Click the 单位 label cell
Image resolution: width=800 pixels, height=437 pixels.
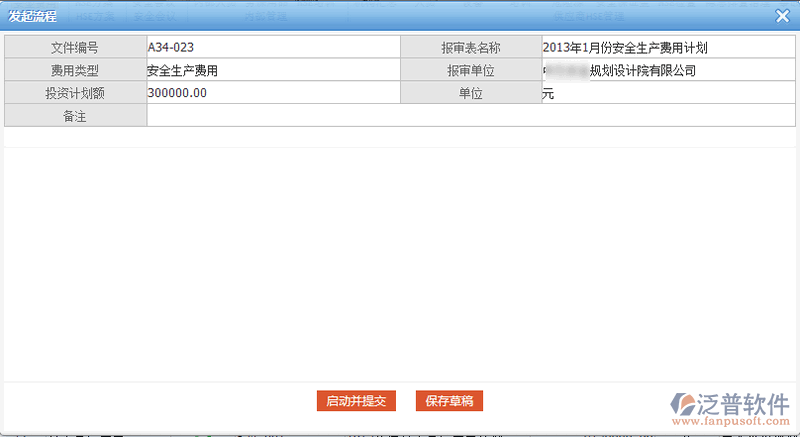pyautogui.click(x=470, y=93)
